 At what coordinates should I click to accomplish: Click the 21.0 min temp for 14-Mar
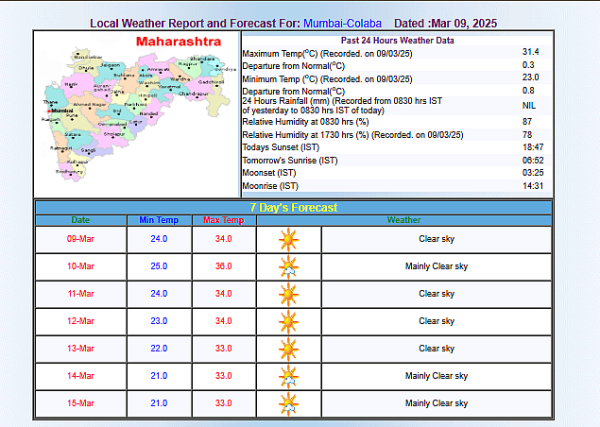(x=159, y=376)
